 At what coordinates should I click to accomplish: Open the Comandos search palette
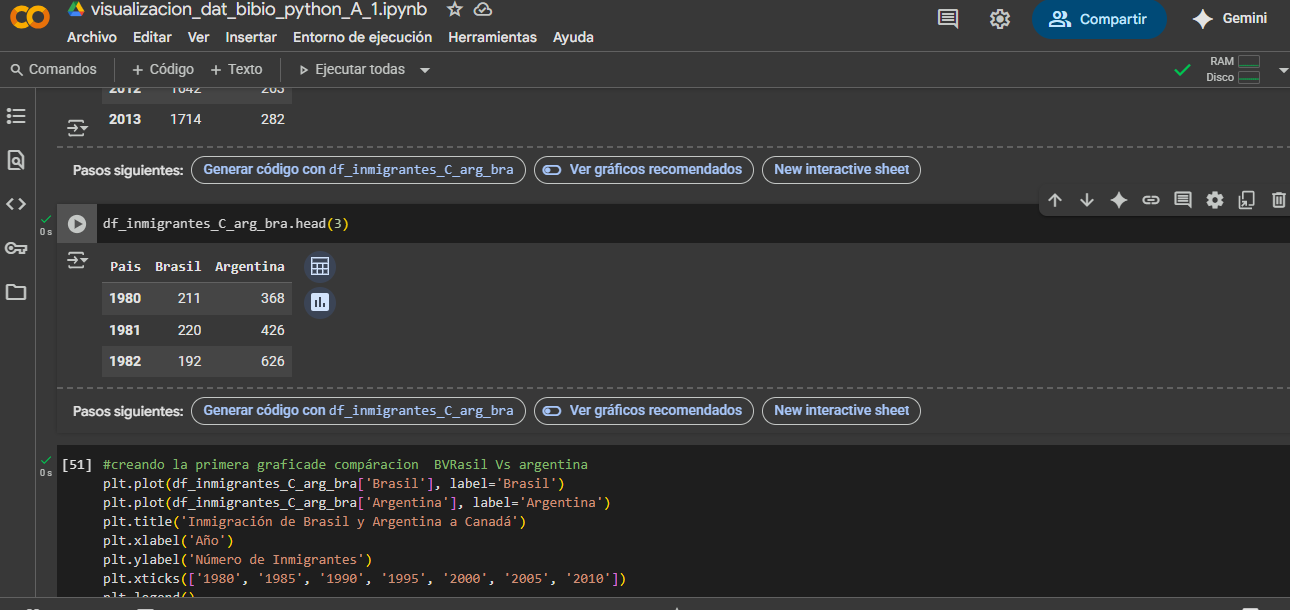pyautogui.click(x=53, y=69)
